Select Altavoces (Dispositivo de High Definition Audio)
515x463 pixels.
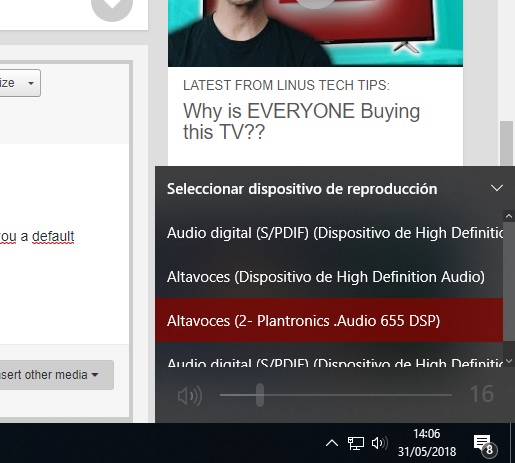[329, 276]
